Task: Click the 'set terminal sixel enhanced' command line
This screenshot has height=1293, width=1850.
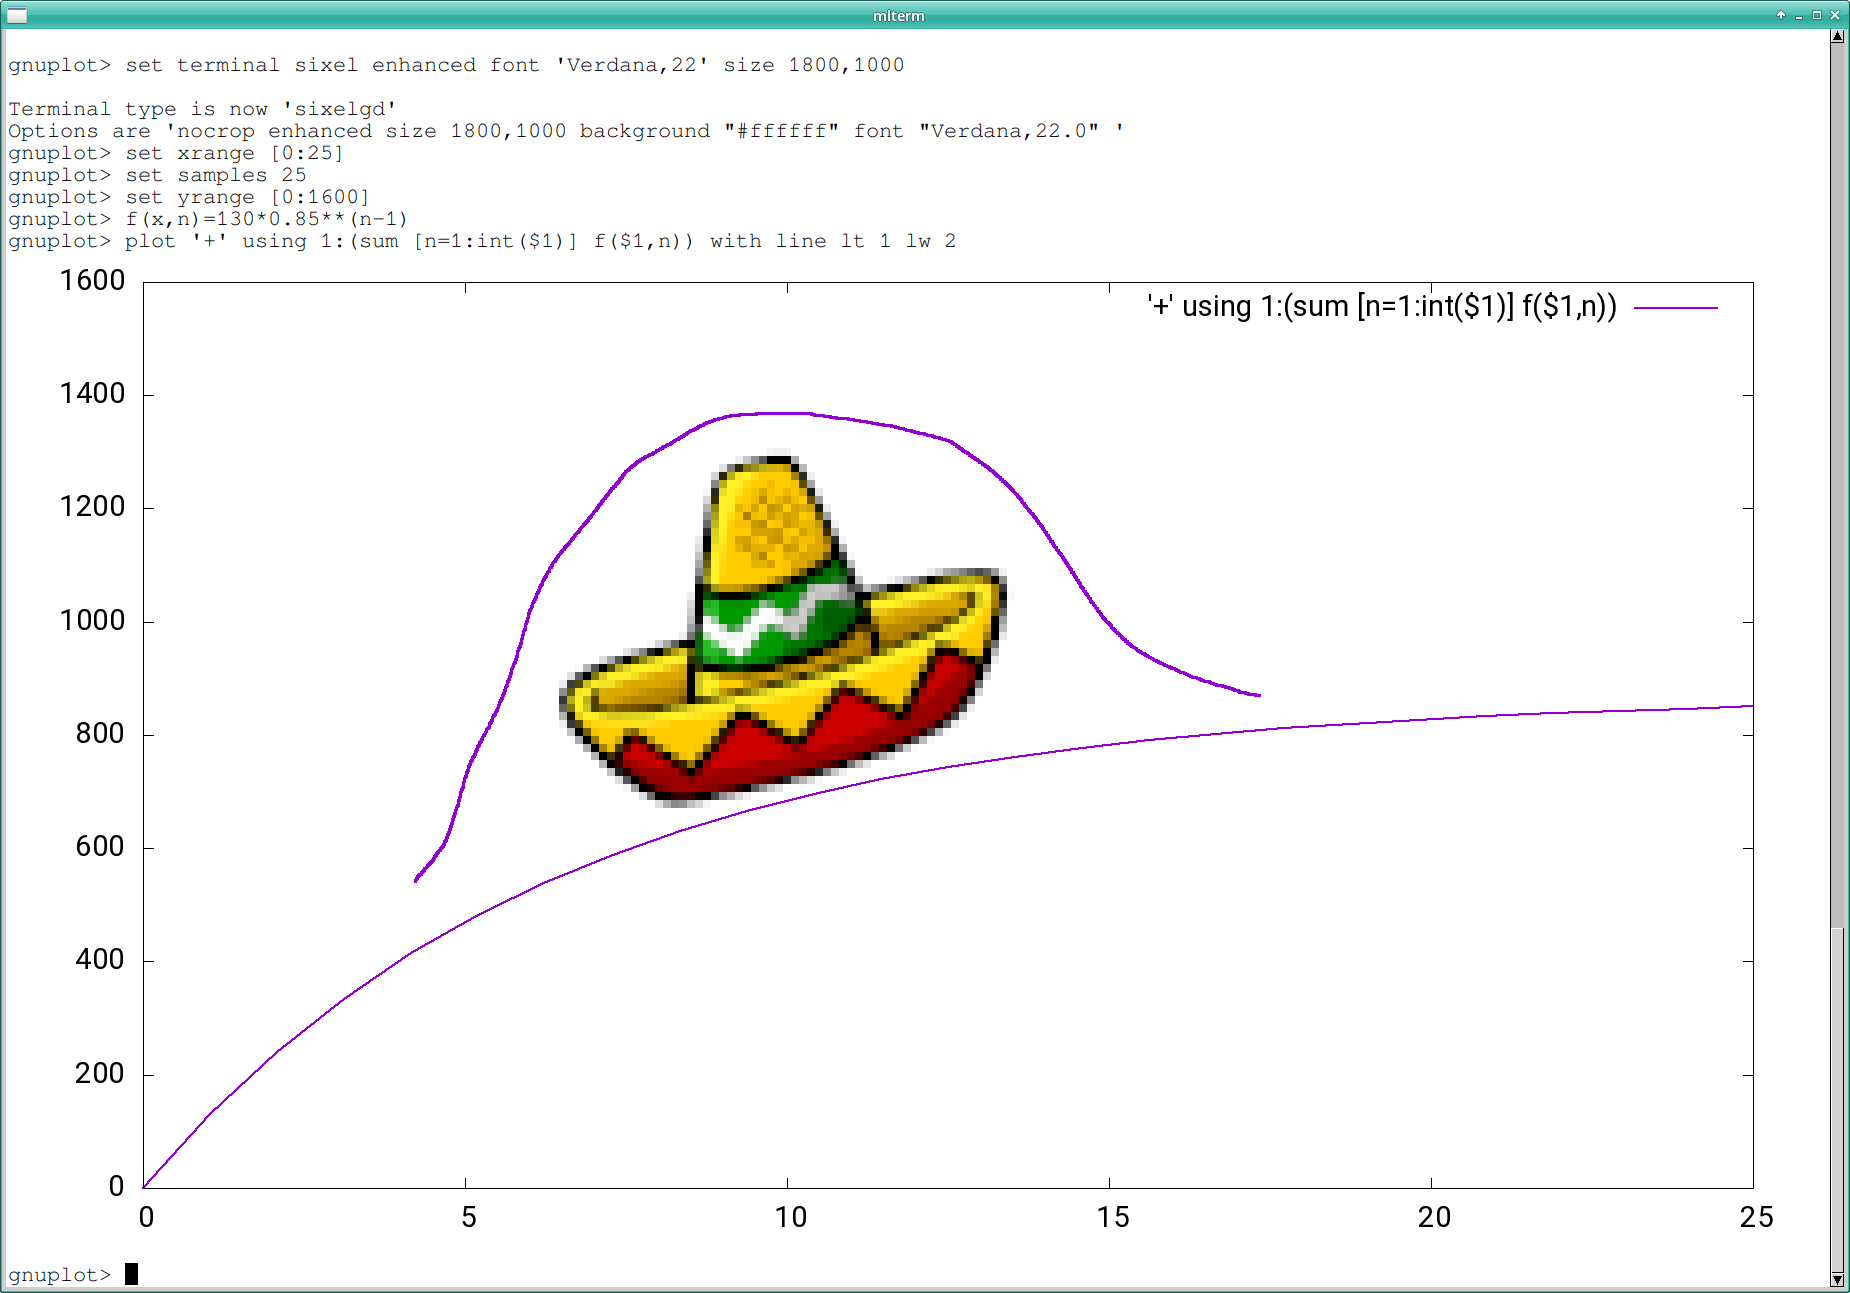Action: pos(456,65)
